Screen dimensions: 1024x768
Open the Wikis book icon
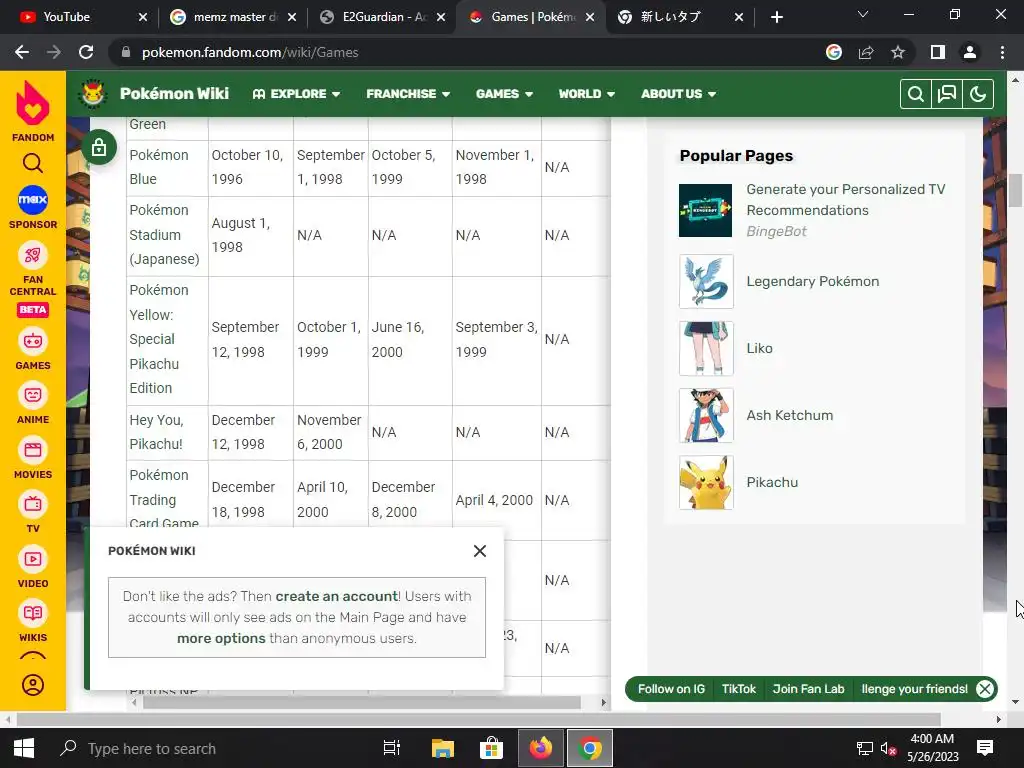[x=33, y=613]
